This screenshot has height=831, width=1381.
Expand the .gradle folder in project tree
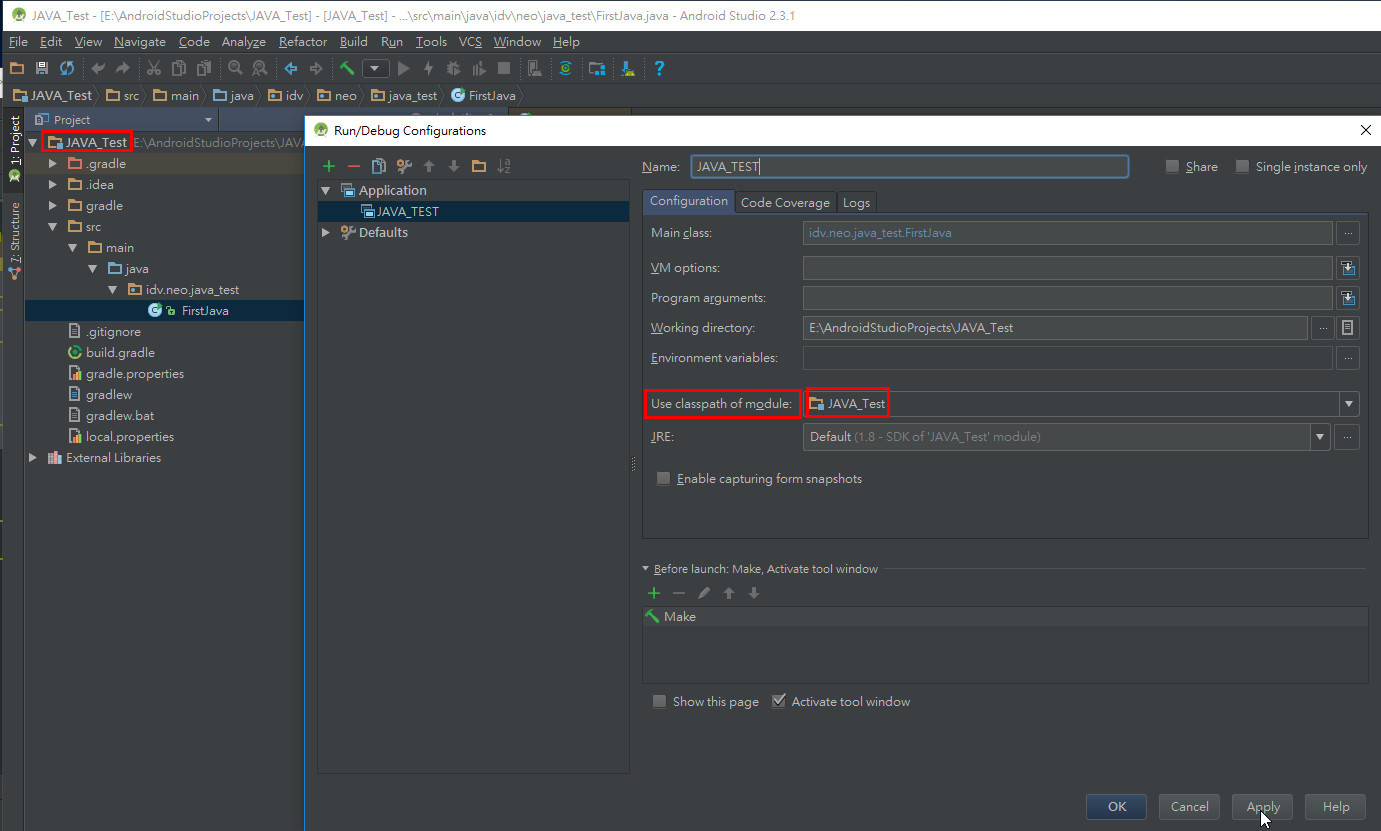click(x=53, y=164)
